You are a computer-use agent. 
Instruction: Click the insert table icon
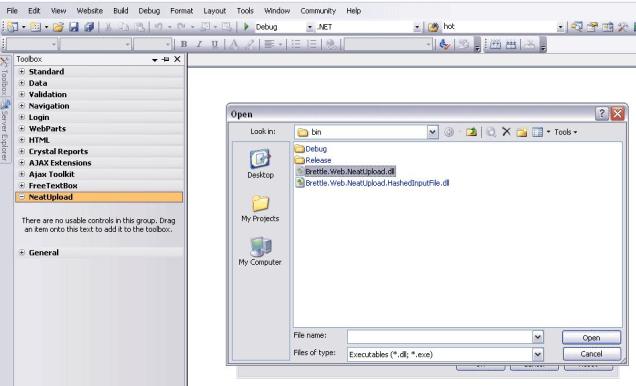pyautogui.click(x=495, y=44)
